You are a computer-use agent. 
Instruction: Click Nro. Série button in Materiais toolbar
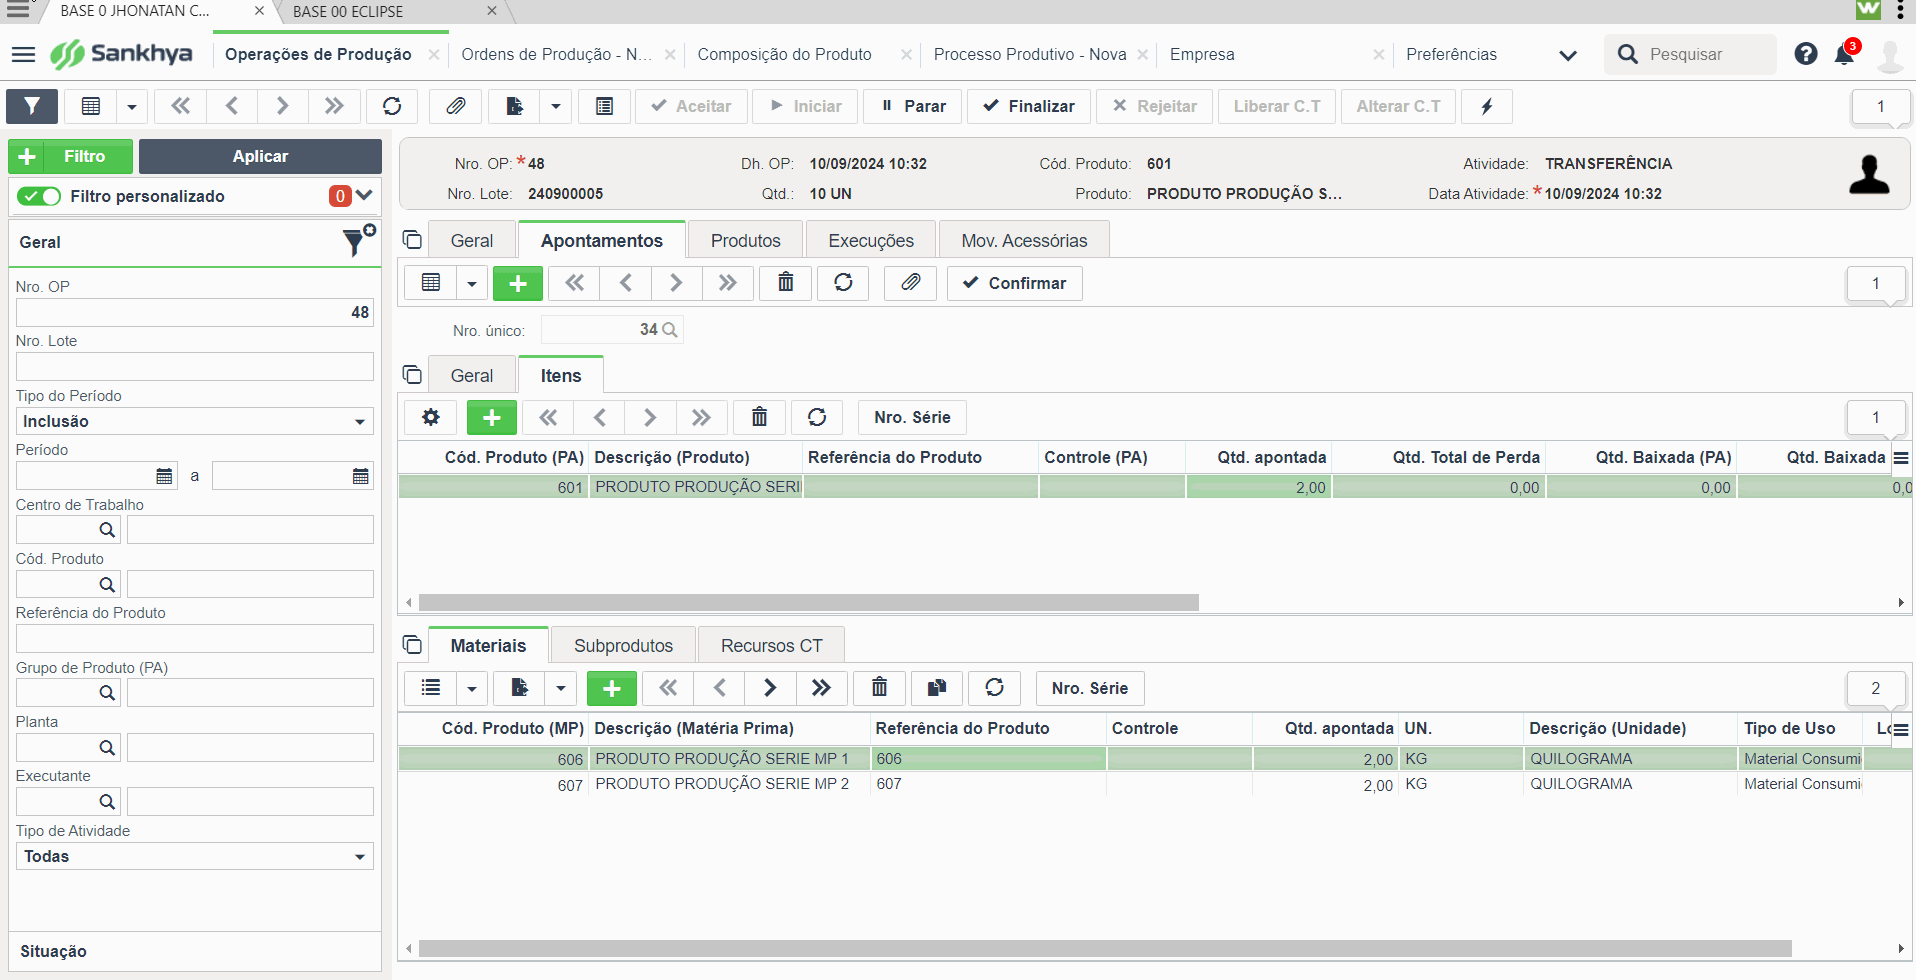(x=1090, y=688)
